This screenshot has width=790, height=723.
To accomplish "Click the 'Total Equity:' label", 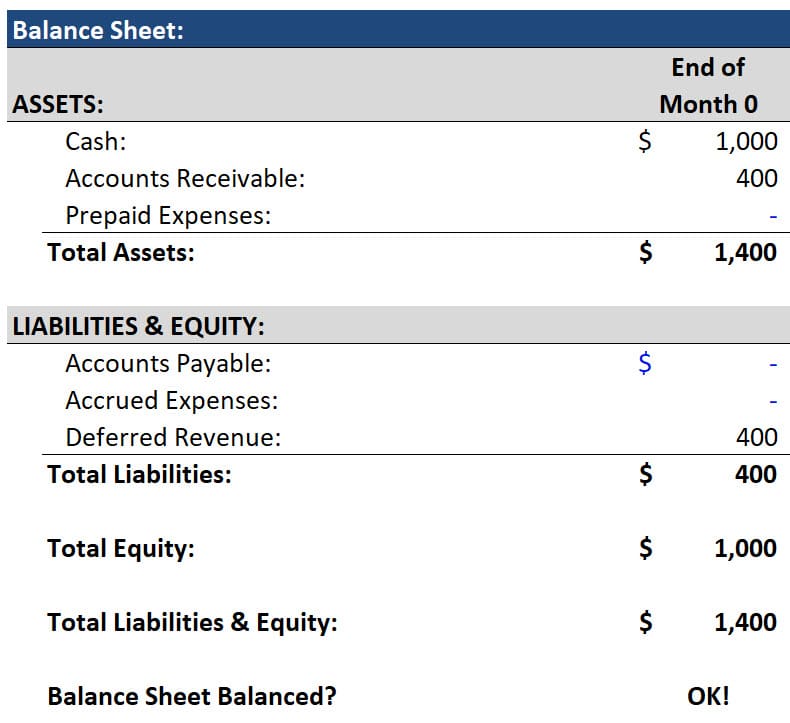I will click(x=121, y=549).
